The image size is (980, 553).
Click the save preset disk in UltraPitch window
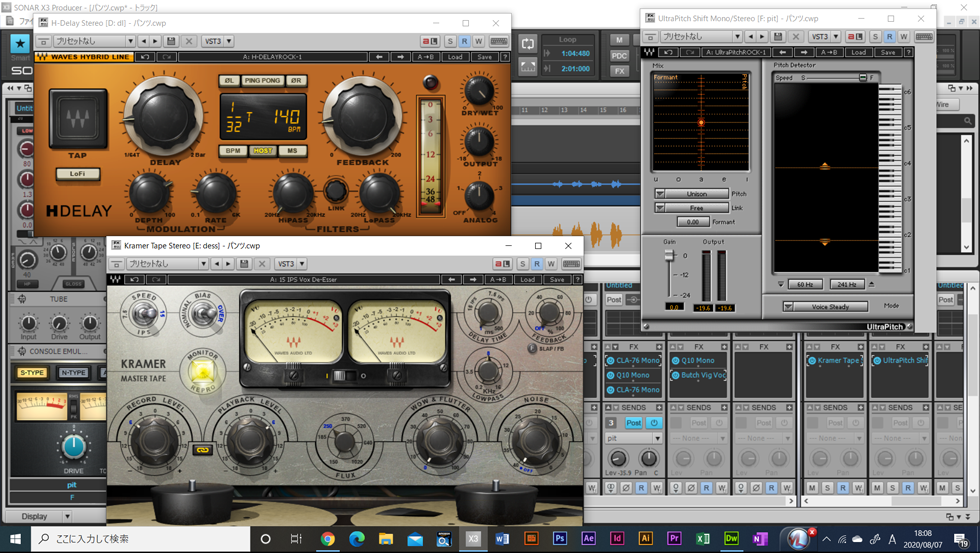pos(778,36)
